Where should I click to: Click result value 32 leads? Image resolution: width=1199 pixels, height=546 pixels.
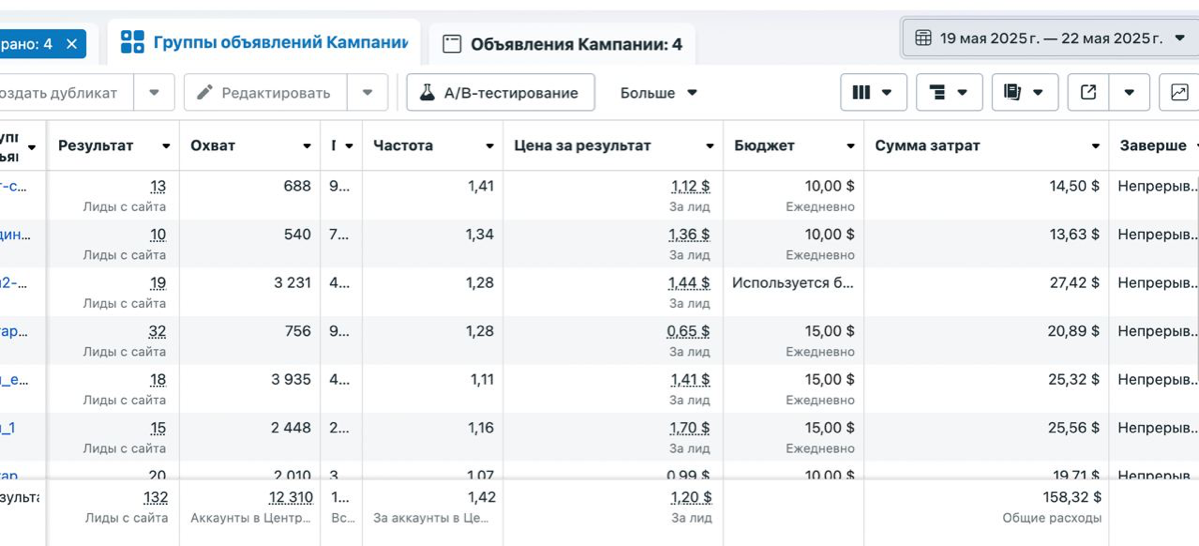coord(158,331)
